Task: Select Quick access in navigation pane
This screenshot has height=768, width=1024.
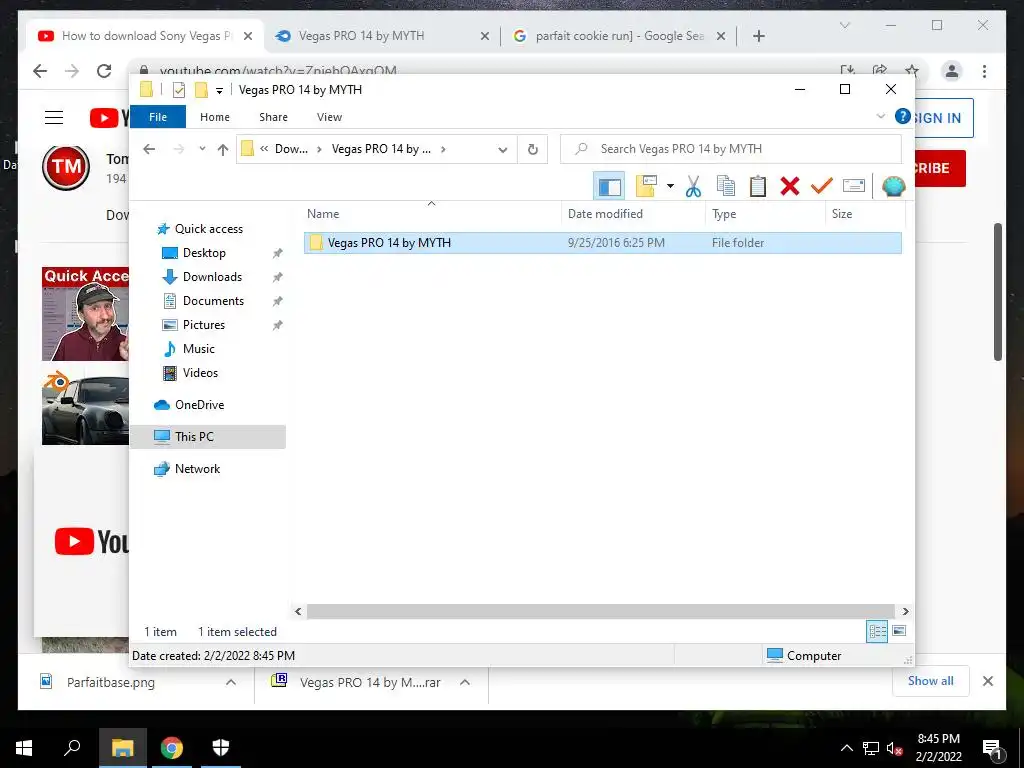Action: pos(208,229)
